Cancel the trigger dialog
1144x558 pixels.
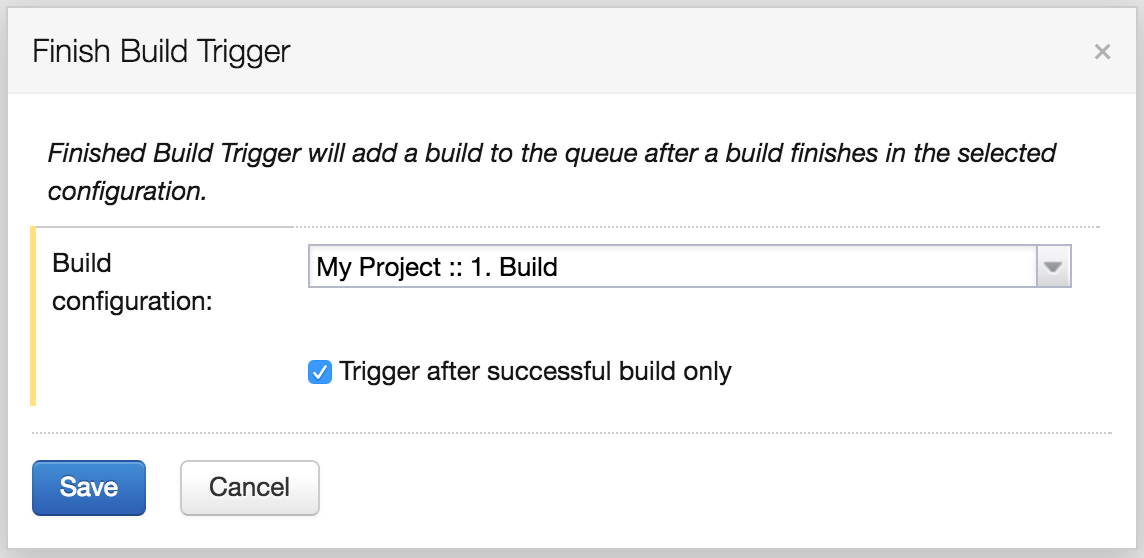tap(250, 487)
